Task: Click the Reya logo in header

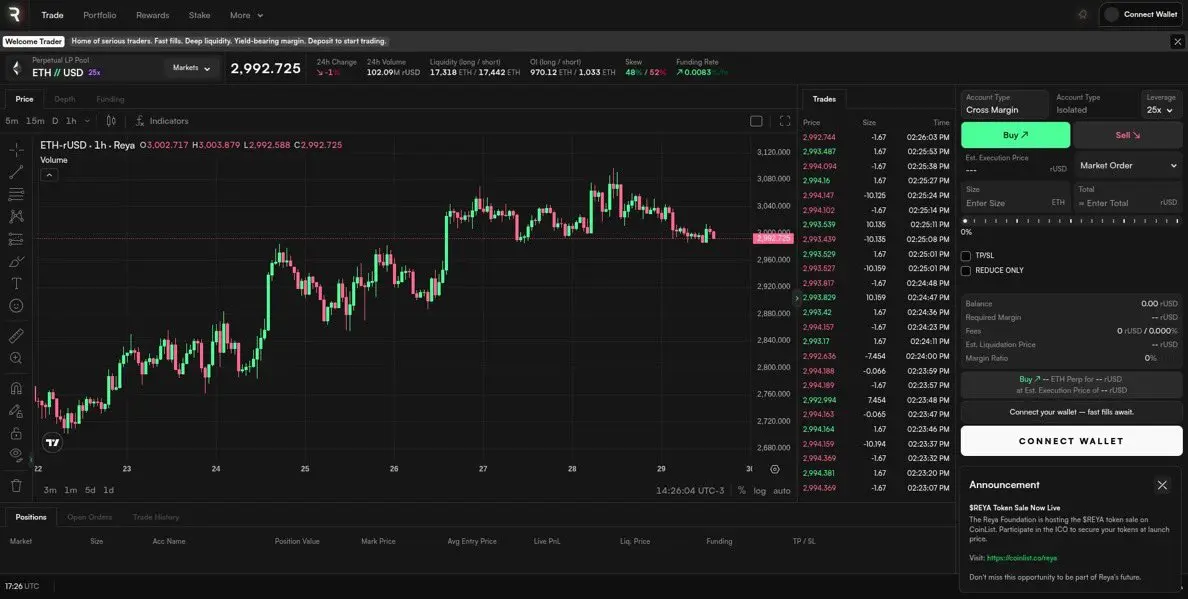Action: click(14, 14)
